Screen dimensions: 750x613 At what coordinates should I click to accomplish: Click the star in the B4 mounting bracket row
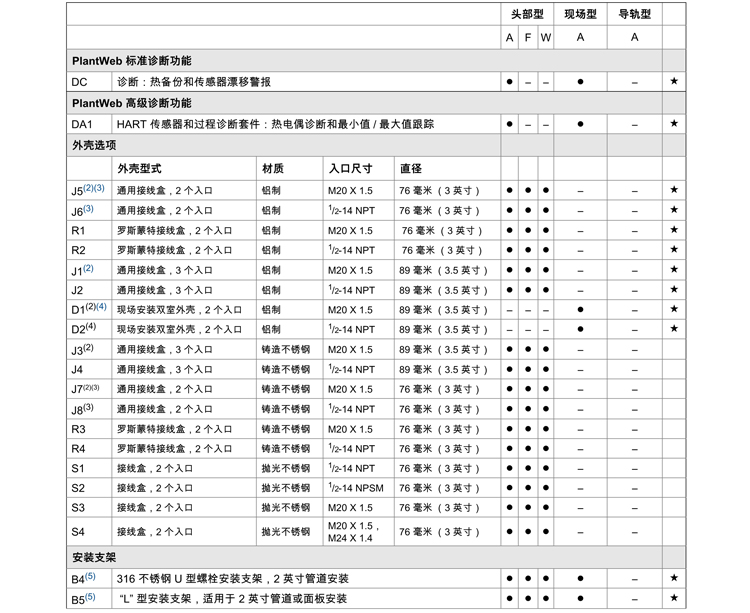tap(674, 578)
